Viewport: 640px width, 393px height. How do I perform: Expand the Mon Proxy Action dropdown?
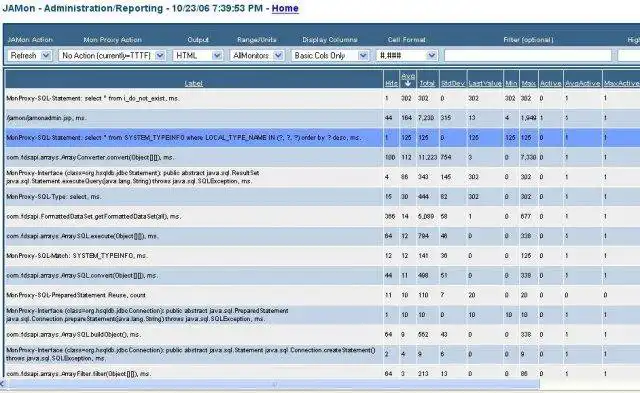pos(112,56)
